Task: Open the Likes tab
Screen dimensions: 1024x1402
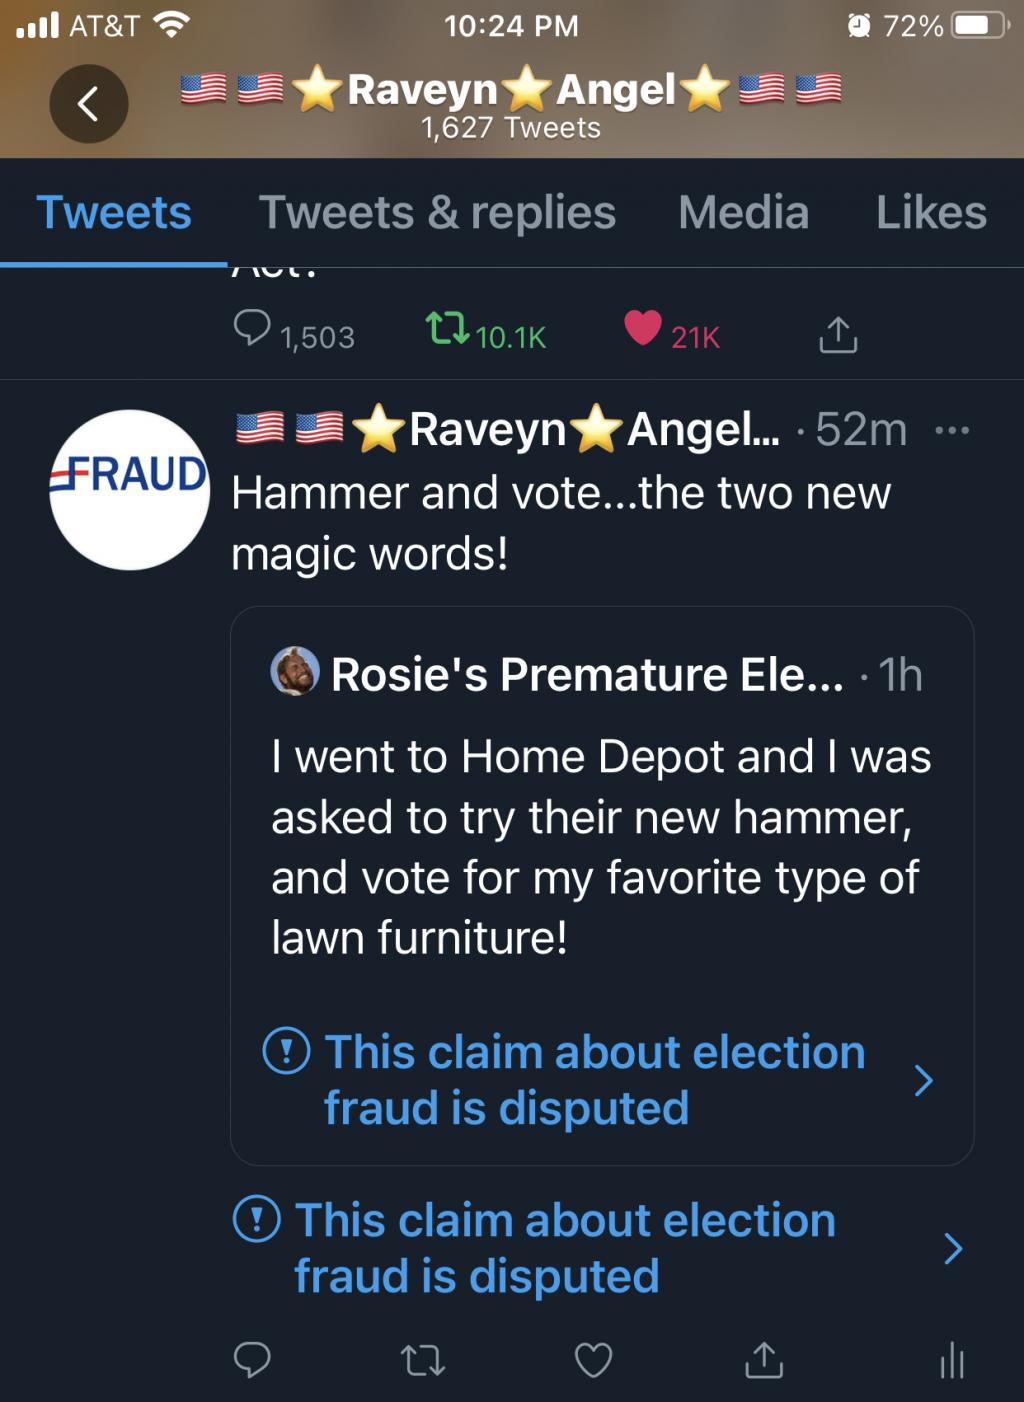Action: (x=931, y=213)
